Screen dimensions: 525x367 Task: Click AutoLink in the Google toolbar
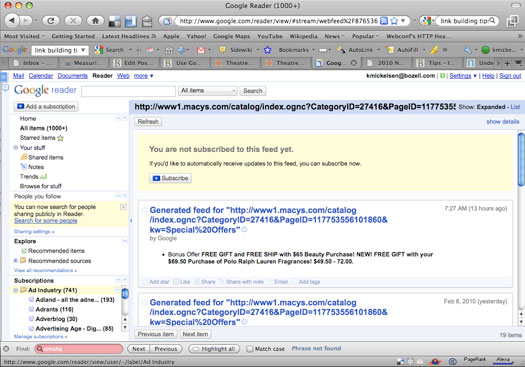pyautogui.click(x=355, y=50)
